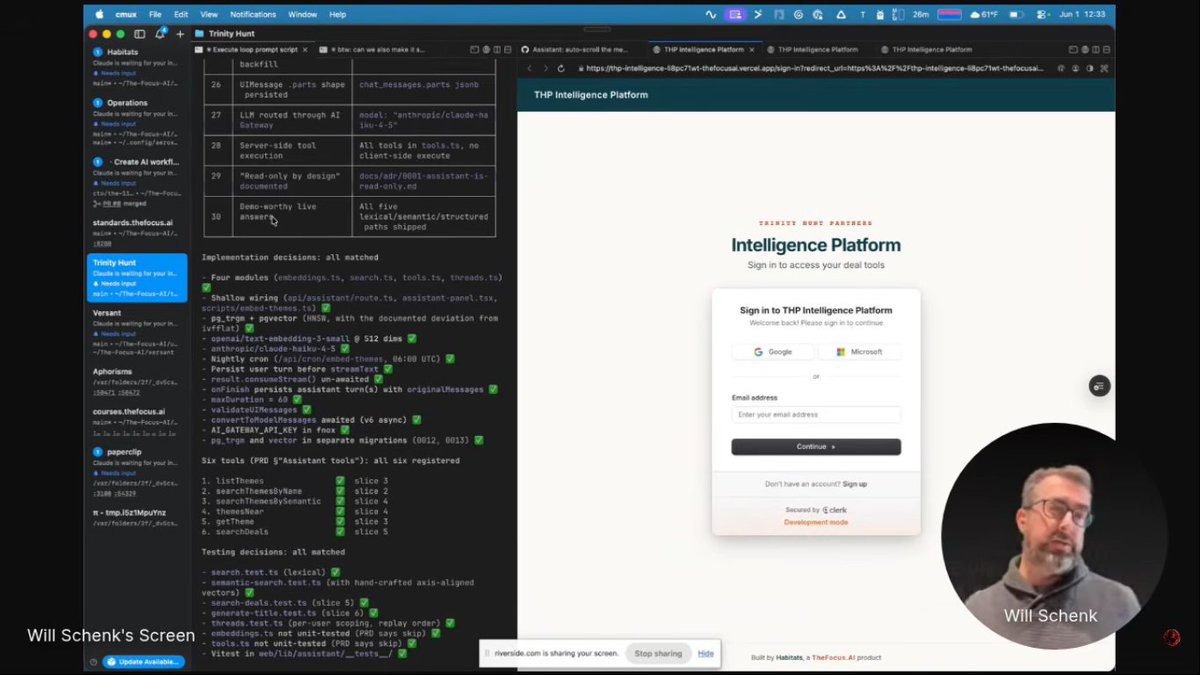Open the Window menu

point(303,14)
